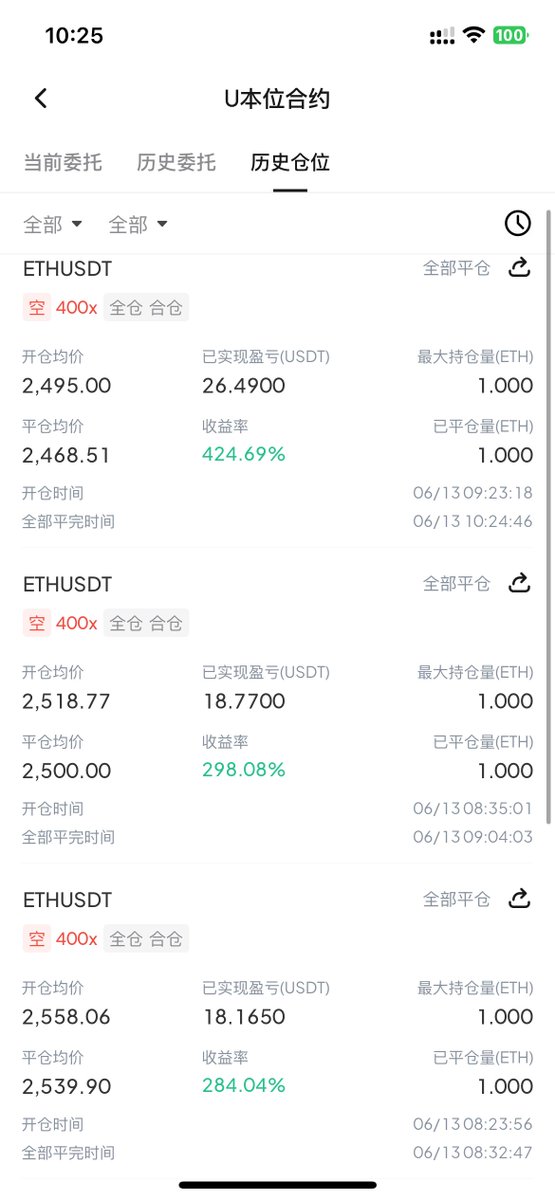Tap the battery indicator icon

tap(510, 36)
